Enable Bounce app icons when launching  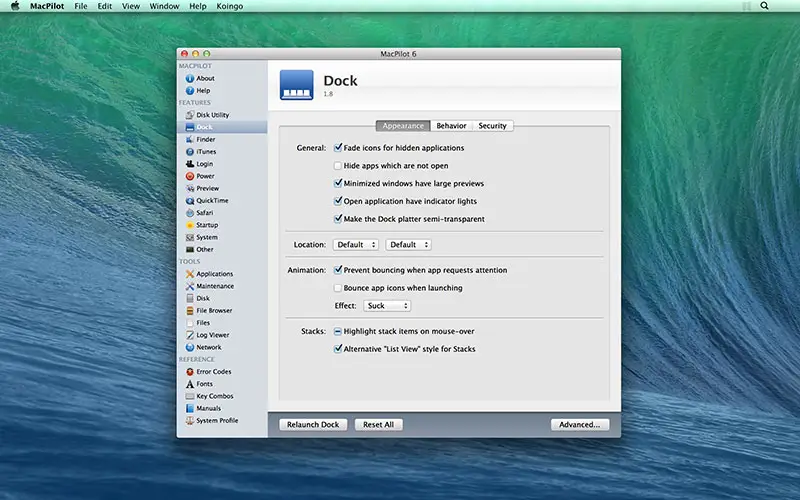click(338, 288)
